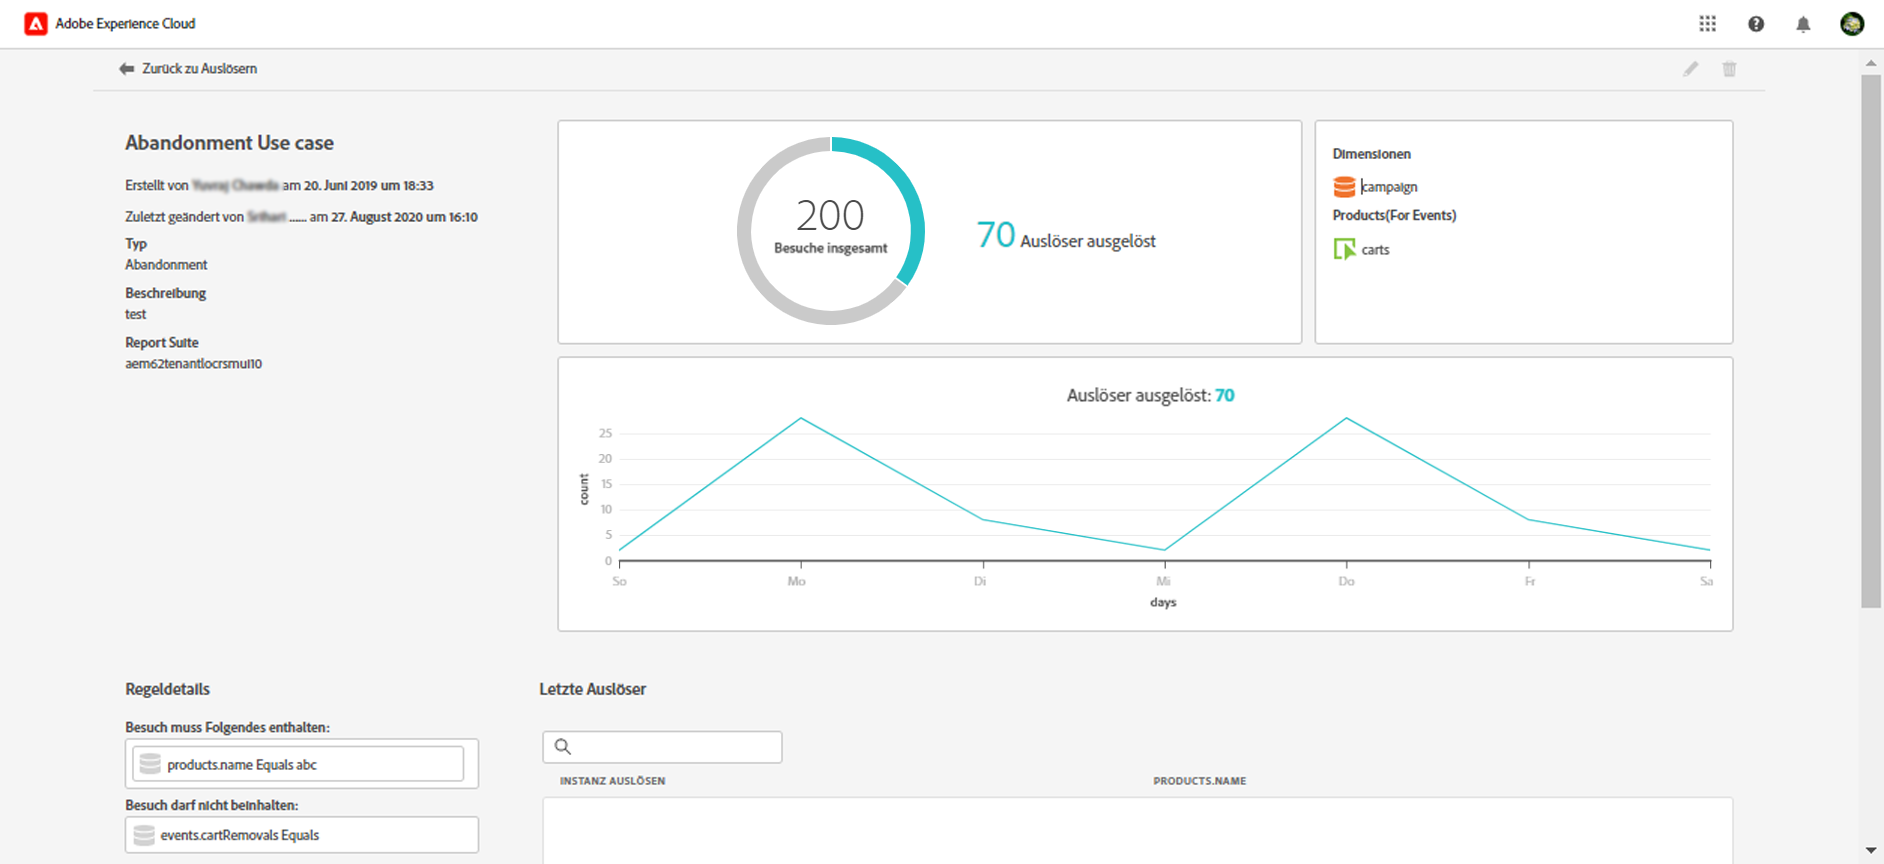Click the campaign dimension database icon
The height and width of the screenshot is (864, 1884).
1344,187
